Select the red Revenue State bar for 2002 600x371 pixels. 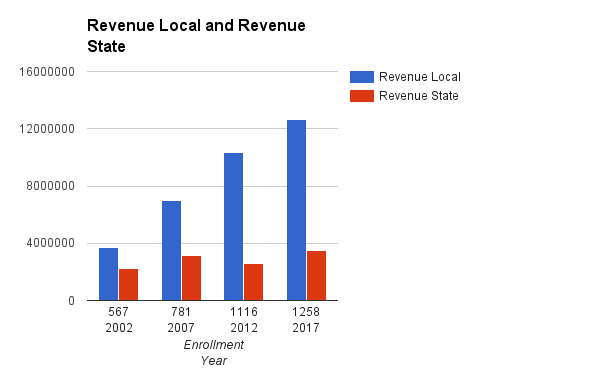[x=128, y=285]
